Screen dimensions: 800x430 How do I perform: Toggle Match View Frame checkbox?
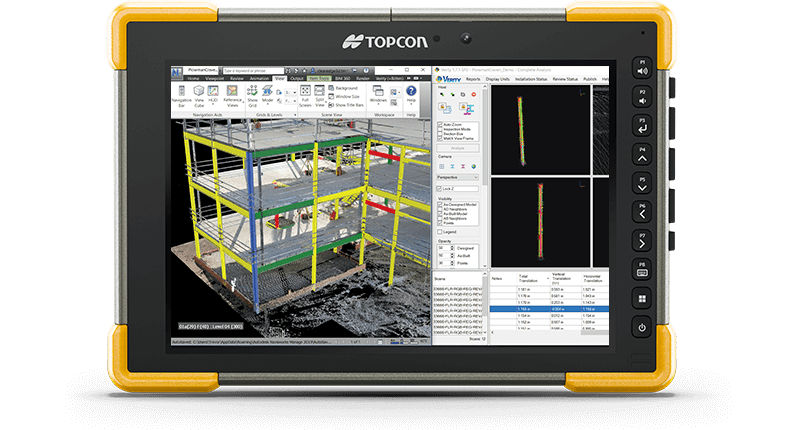pos(440,138)
